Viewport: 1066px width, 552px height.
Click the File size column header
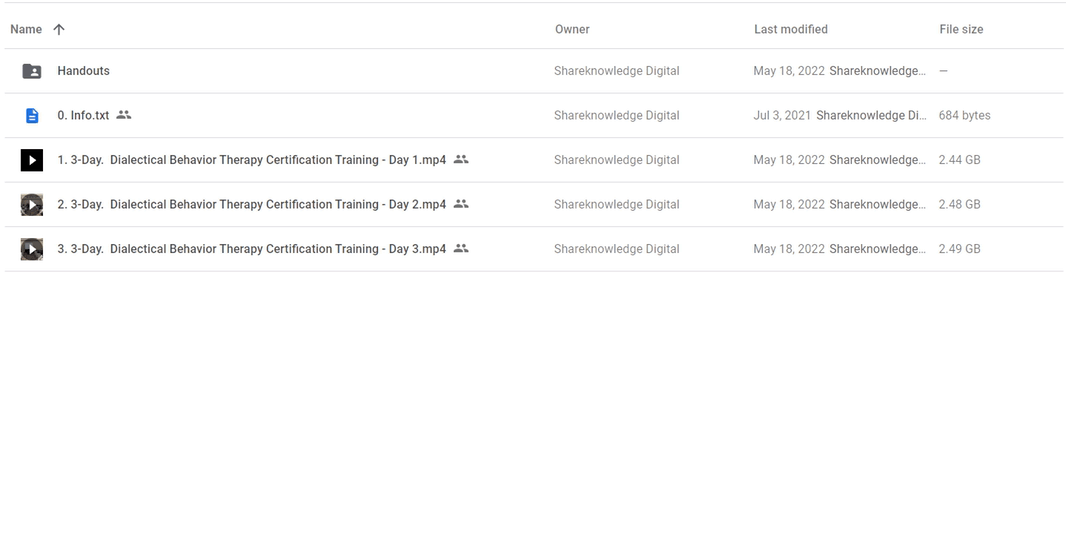pyautogui.click(x=961, y=30)
